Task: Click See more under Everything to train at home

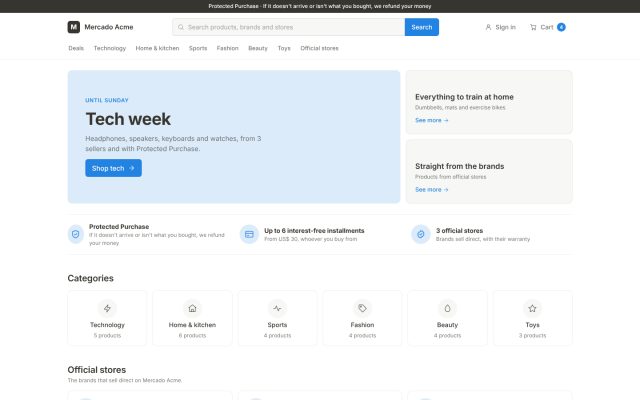Action: click(431, 120)
